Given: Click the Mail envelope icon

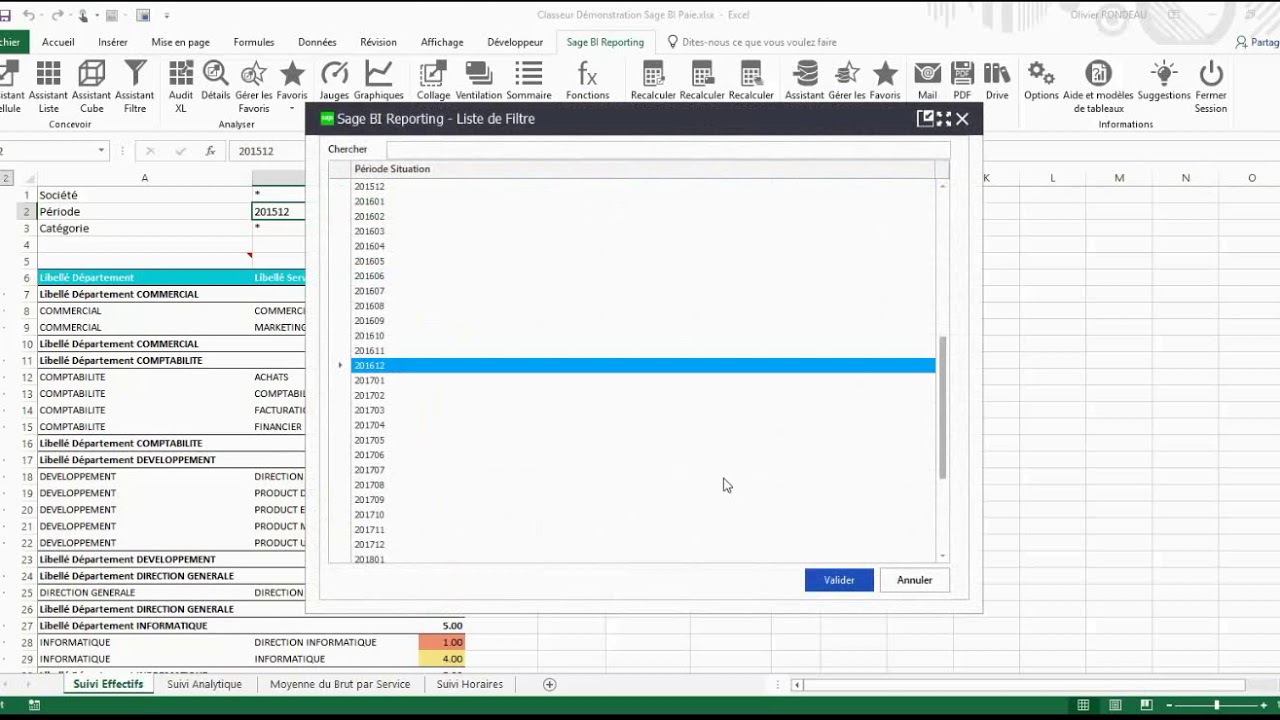Looking at the screenshot, I should pyautogui.click(x=927, y=81).
